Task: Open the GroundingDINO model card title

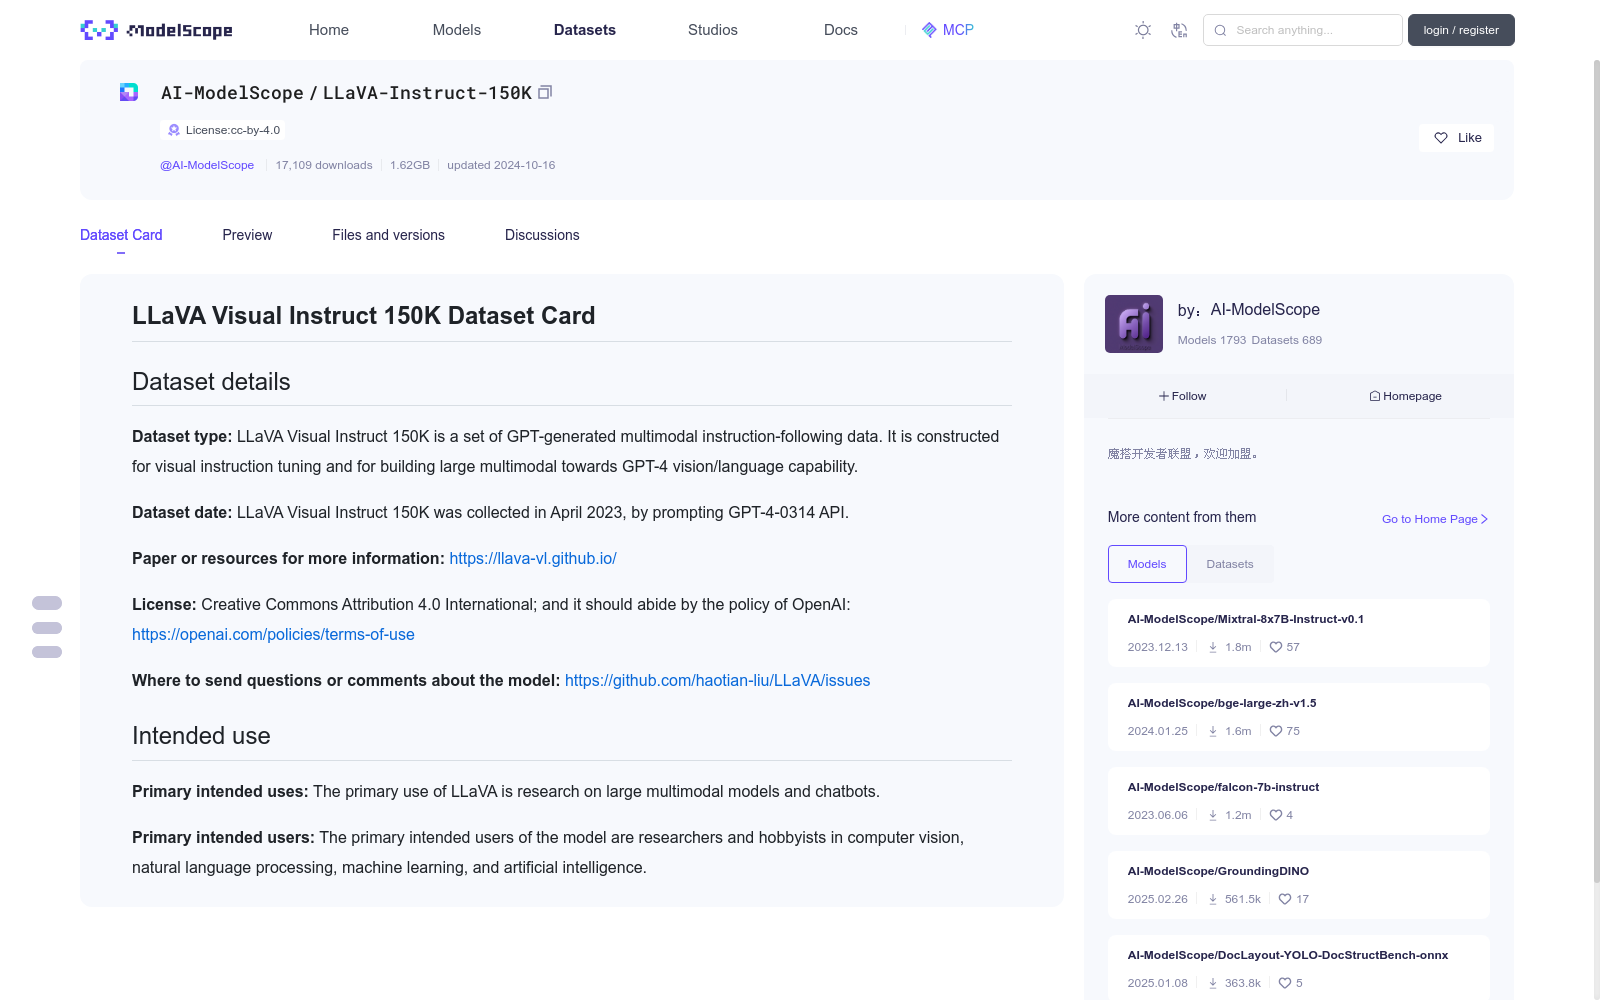Action: 1218,871
